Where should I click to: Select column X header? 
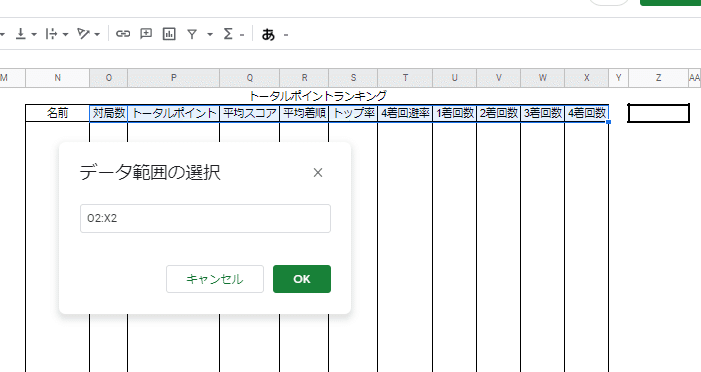[x=587, y=78]
